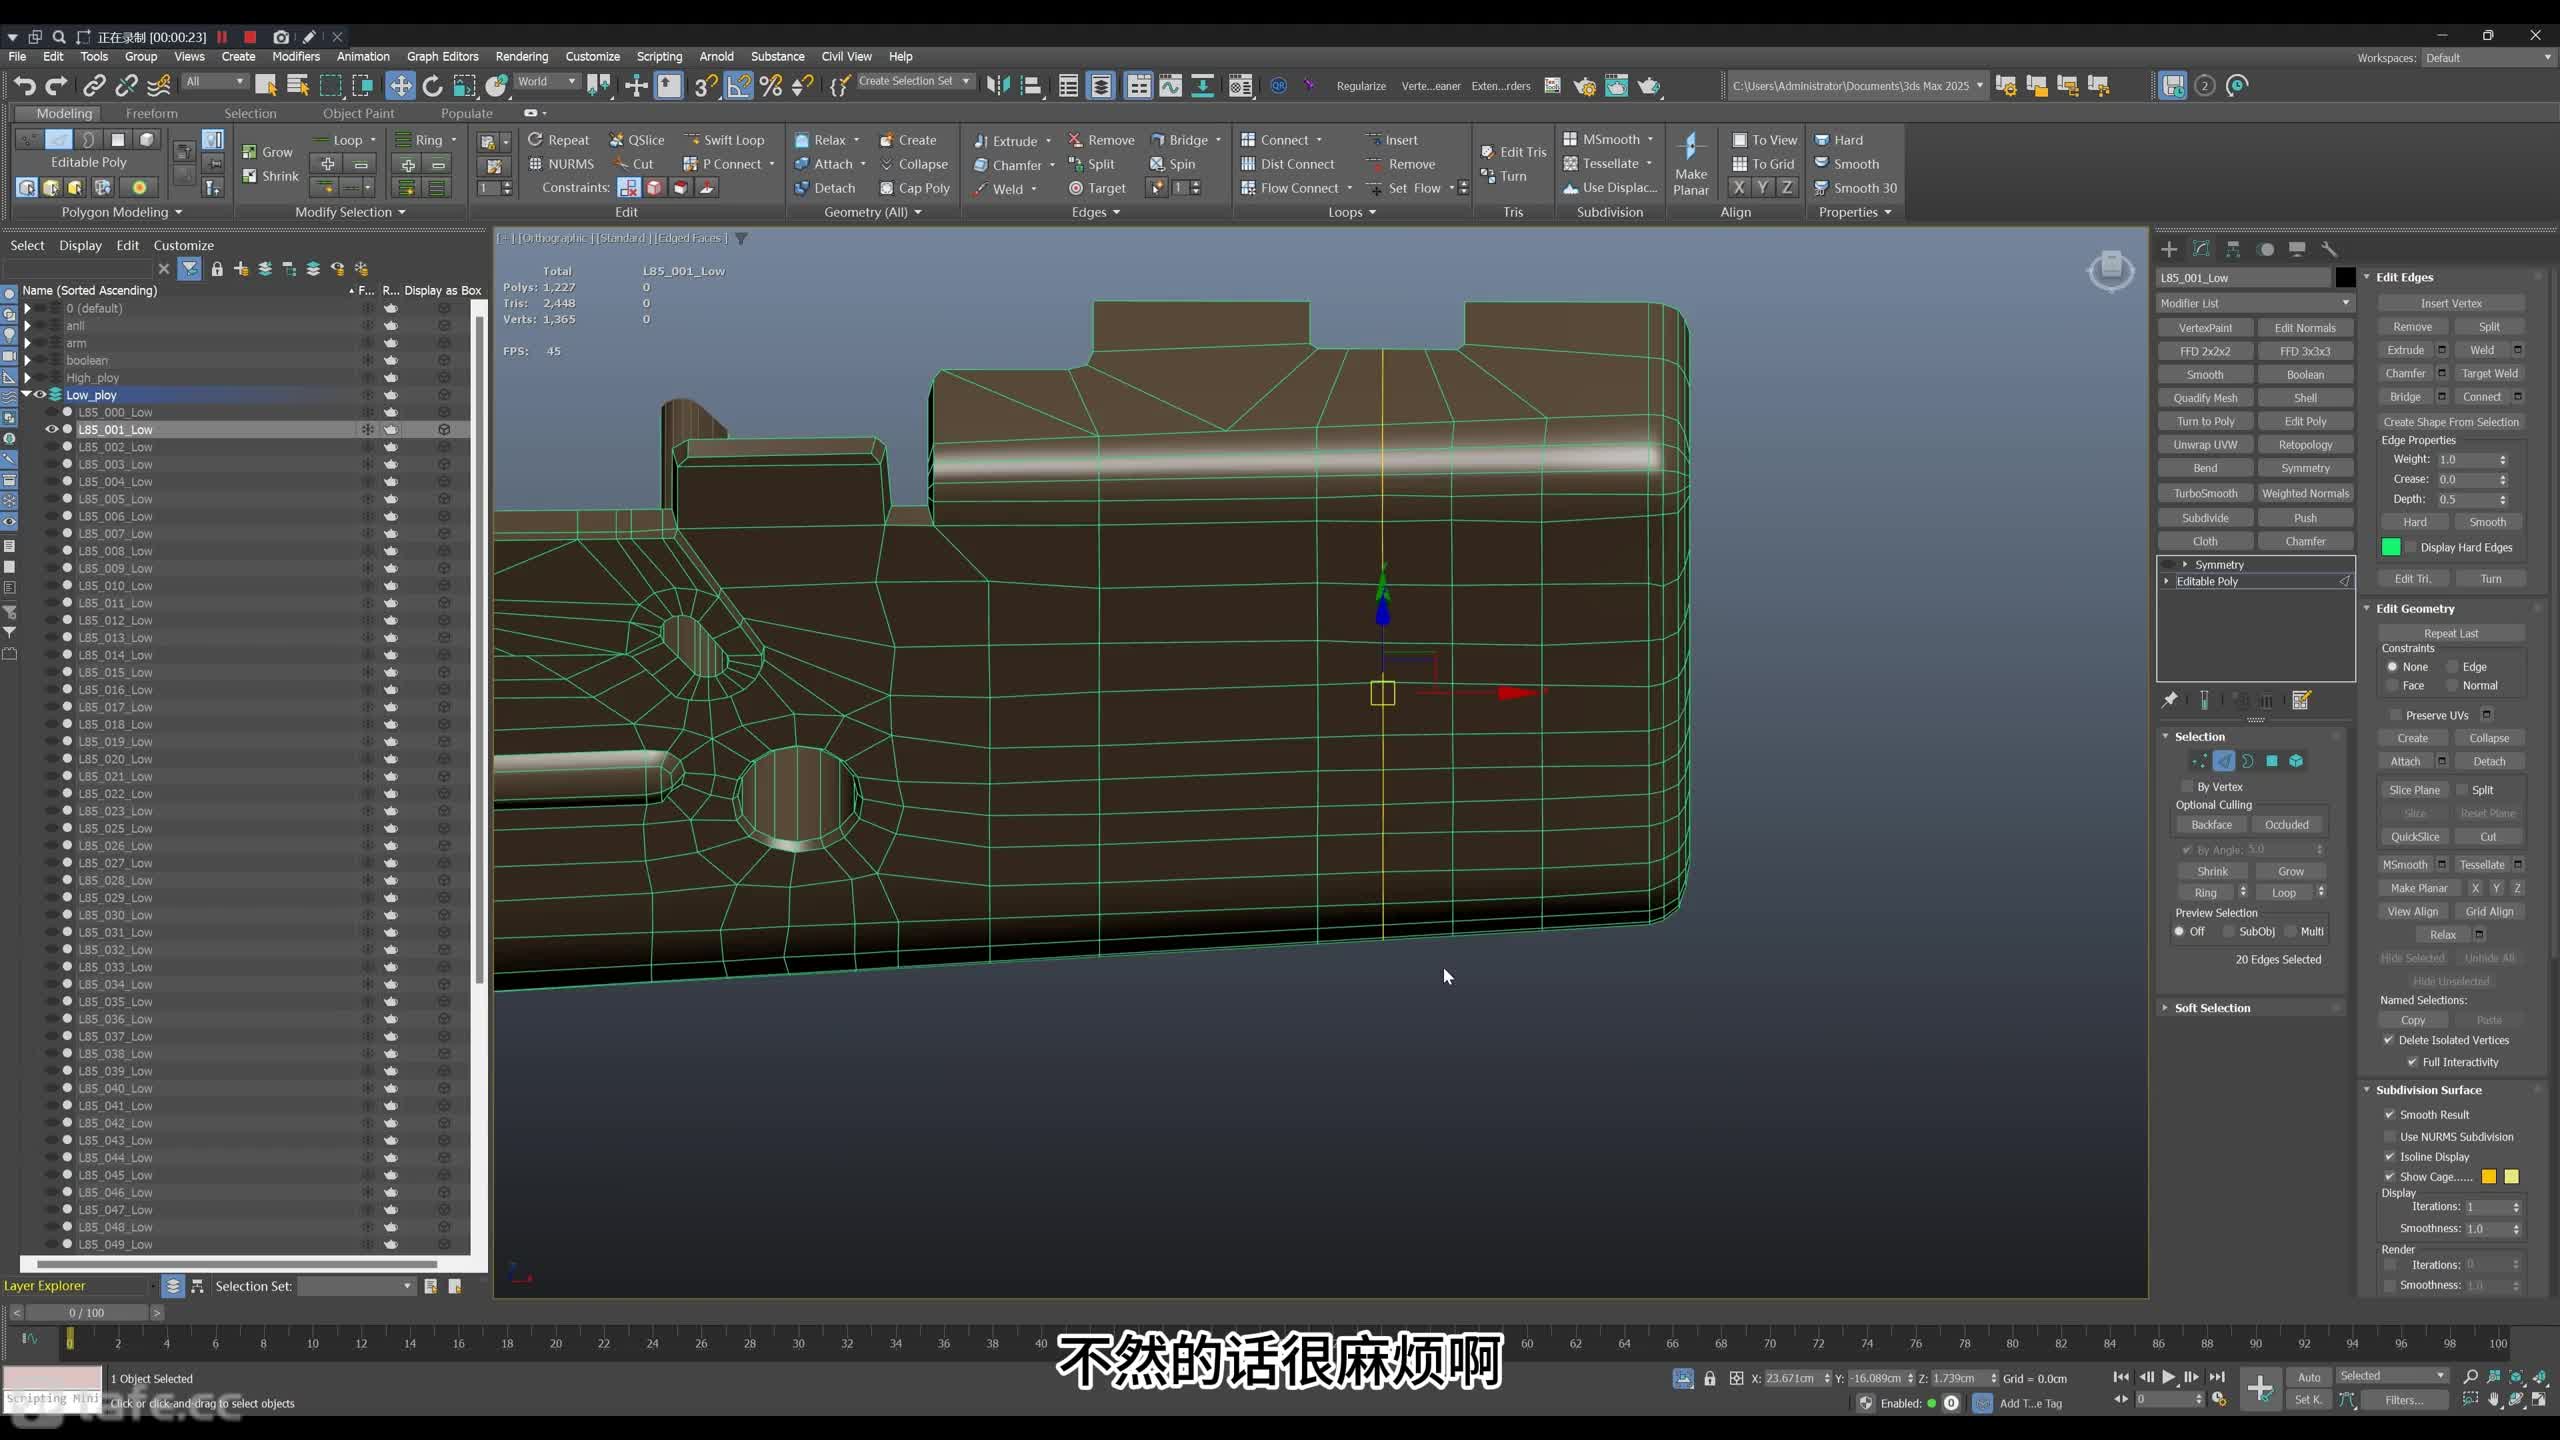Open the Selection Set combo box
Image resolution: width=2560 pixels, height=1440 pixels.
coord(356,1286)
